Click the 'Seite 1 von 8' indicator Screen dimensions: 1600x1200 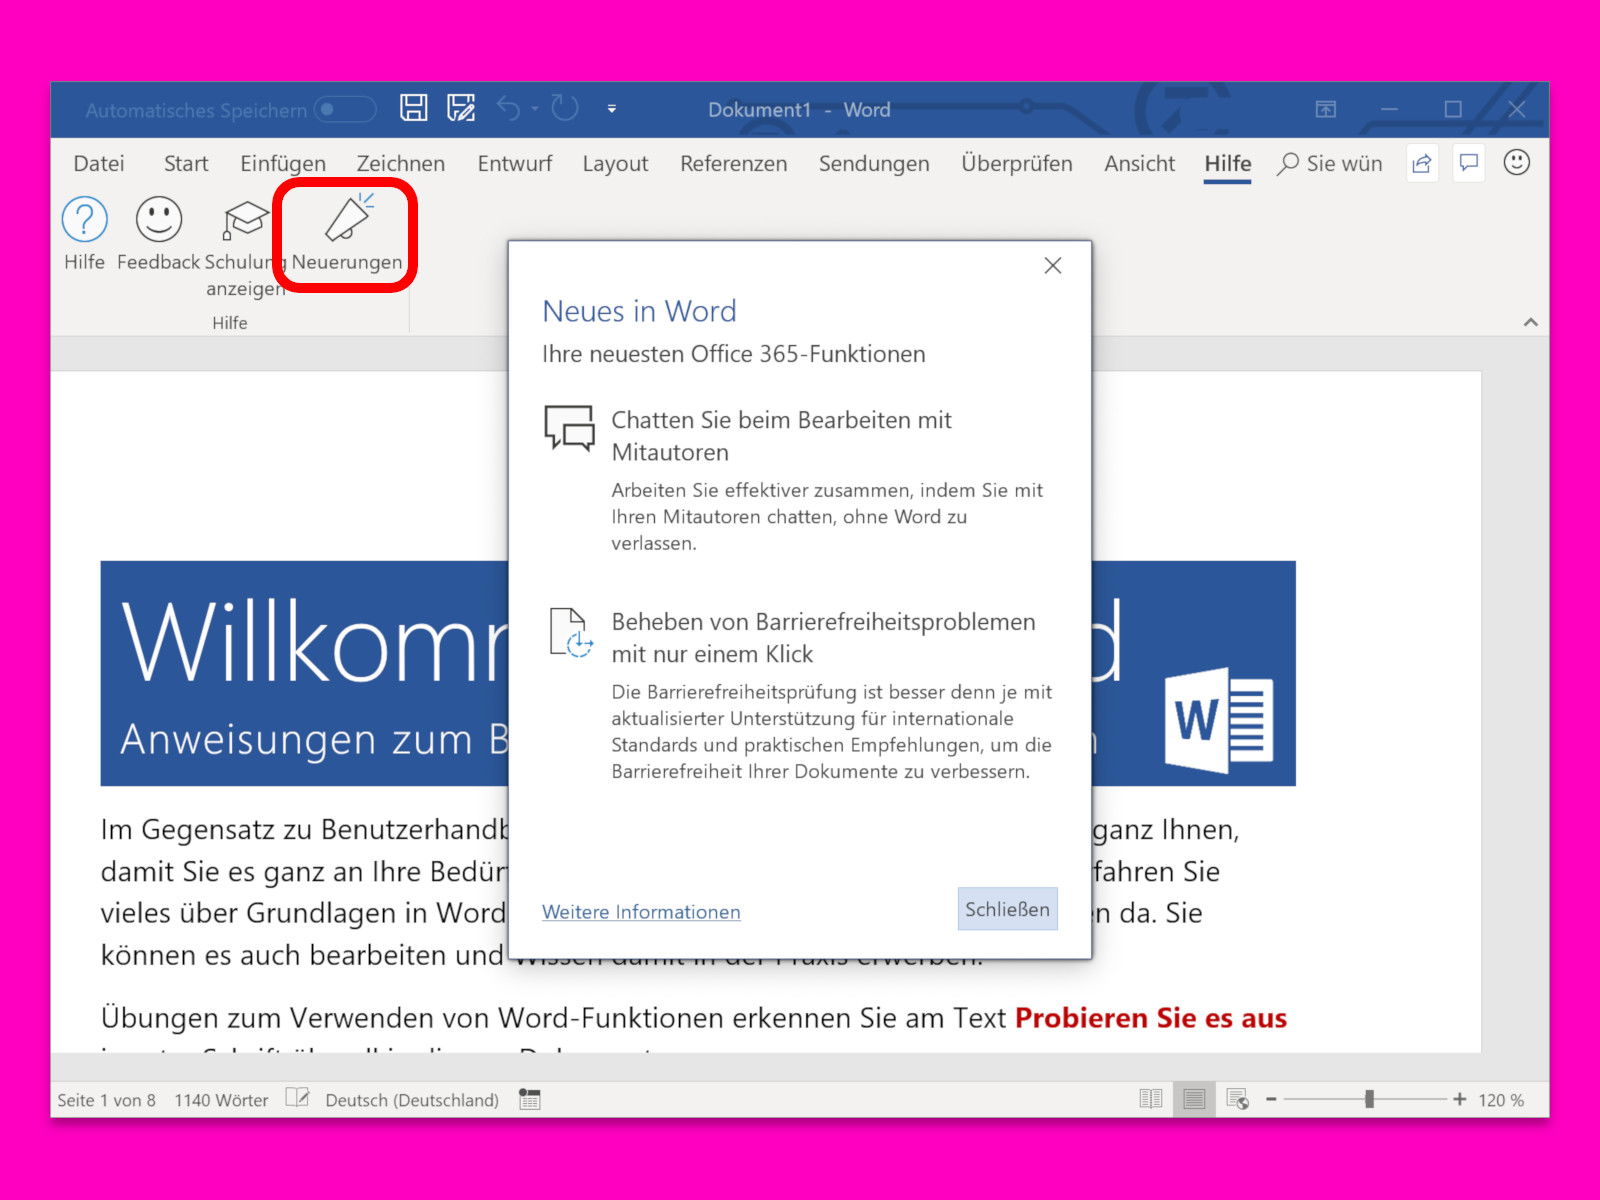point(106,1100)
